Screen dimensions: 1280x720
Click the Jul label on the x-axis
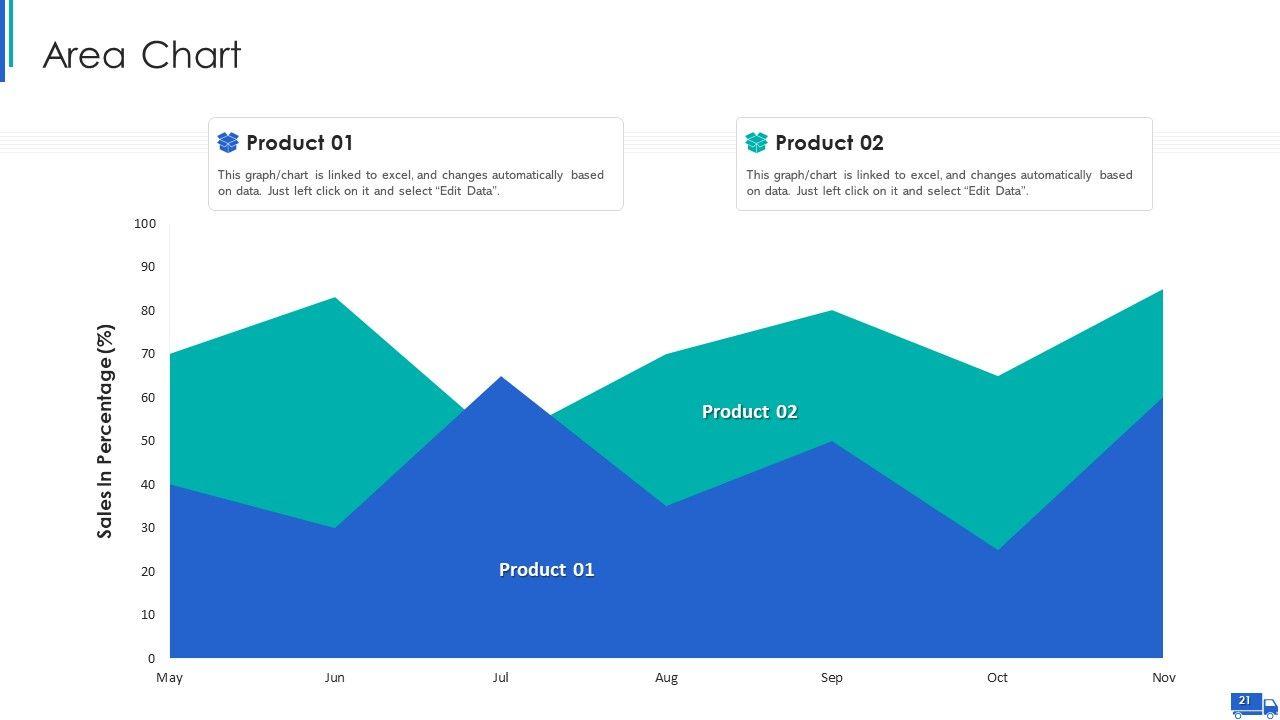(x=500, y=678)
